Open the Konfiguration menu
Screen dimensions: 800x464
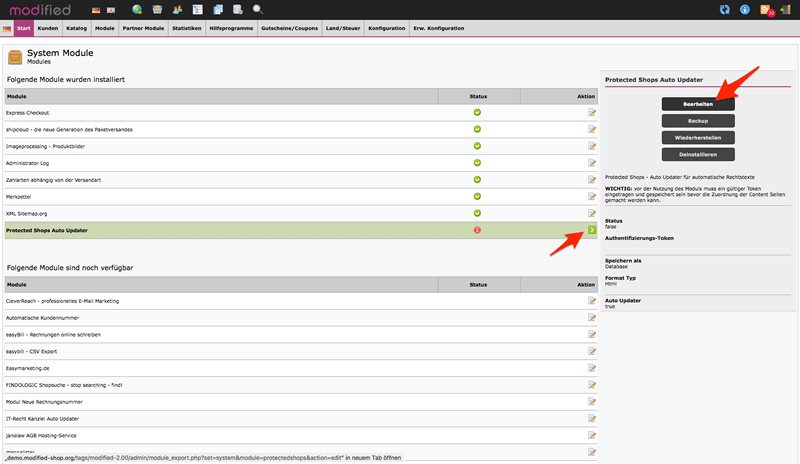click(x=387, y=29)
